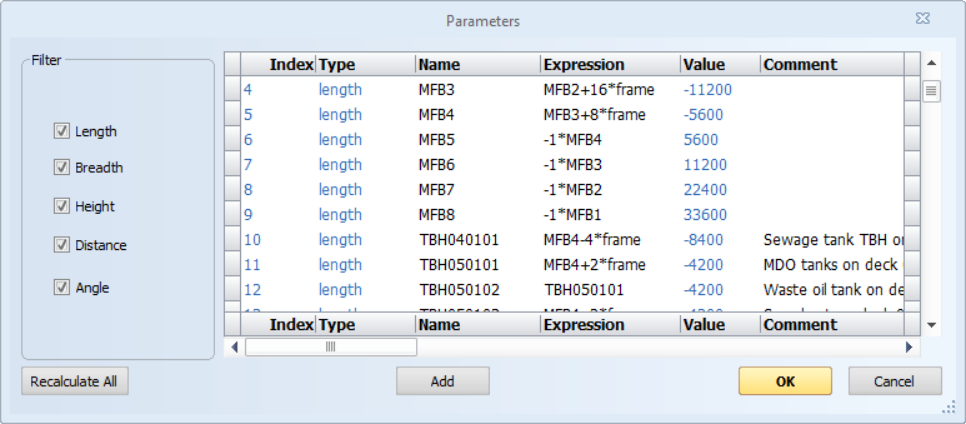The image size is (966, 424).
Task: Click the row selector for MFB3
Action: [232, 90]
